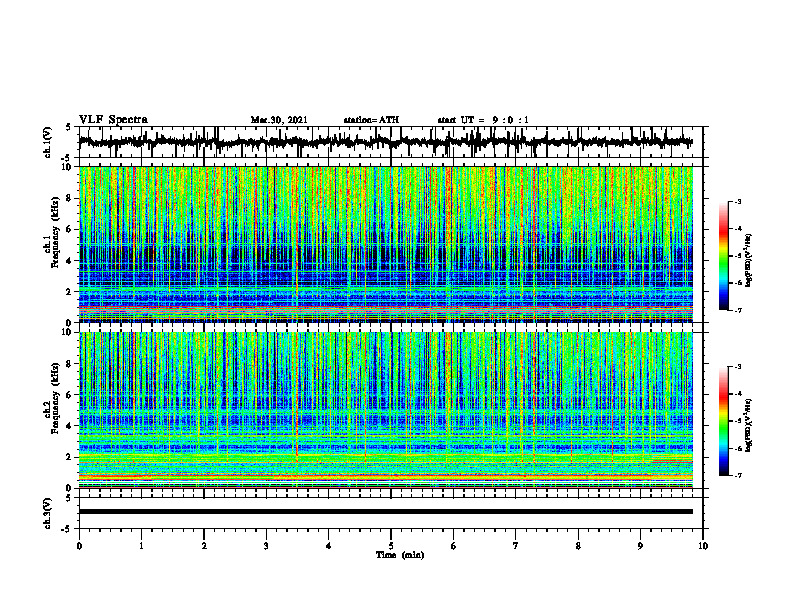Click time axis tick label "3"
792x612 pixels.
266,546
